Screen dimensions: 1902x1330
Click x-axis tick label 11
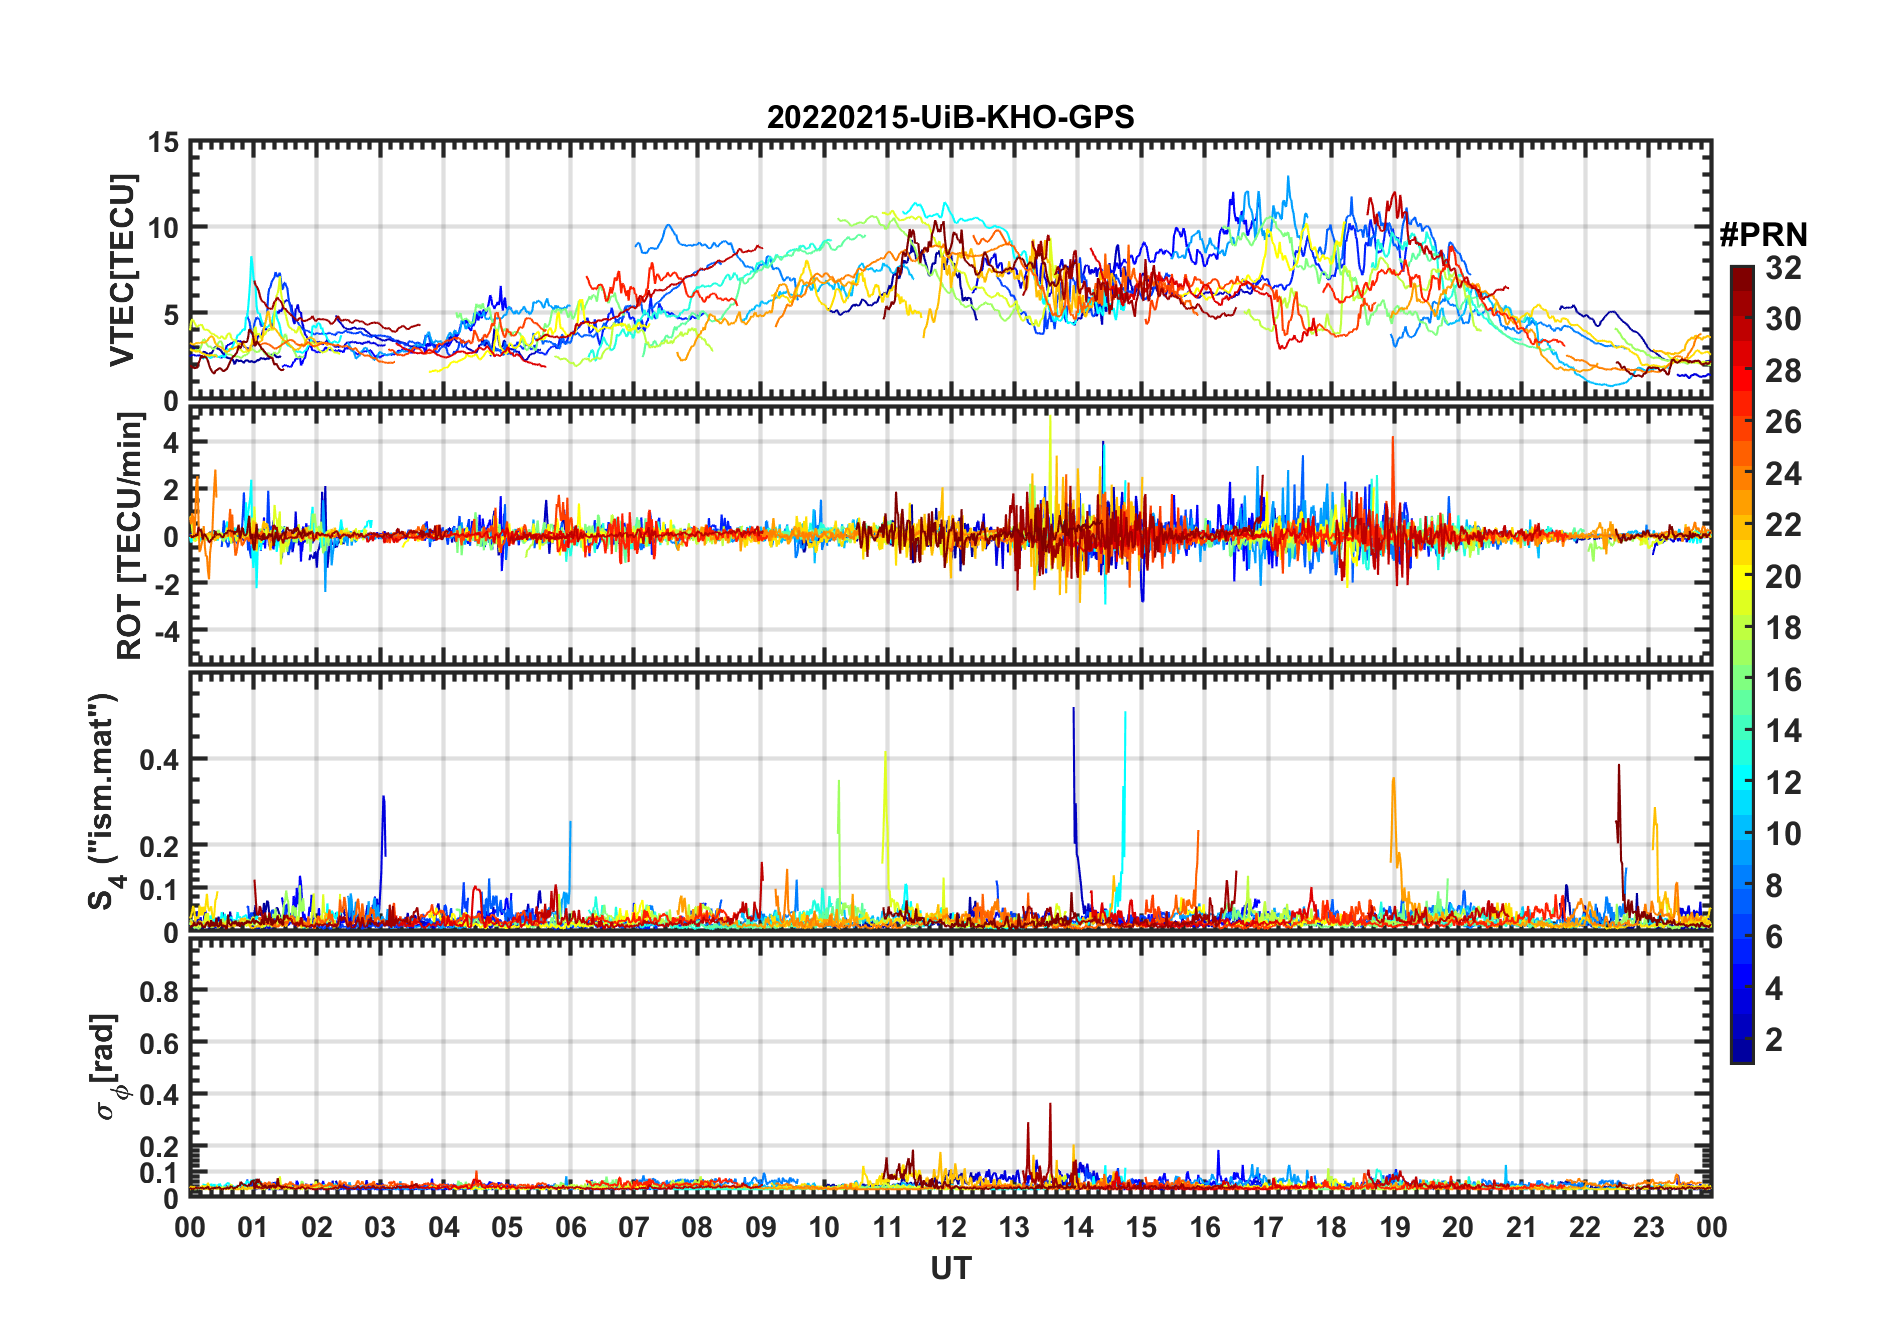pos(887,1228)
